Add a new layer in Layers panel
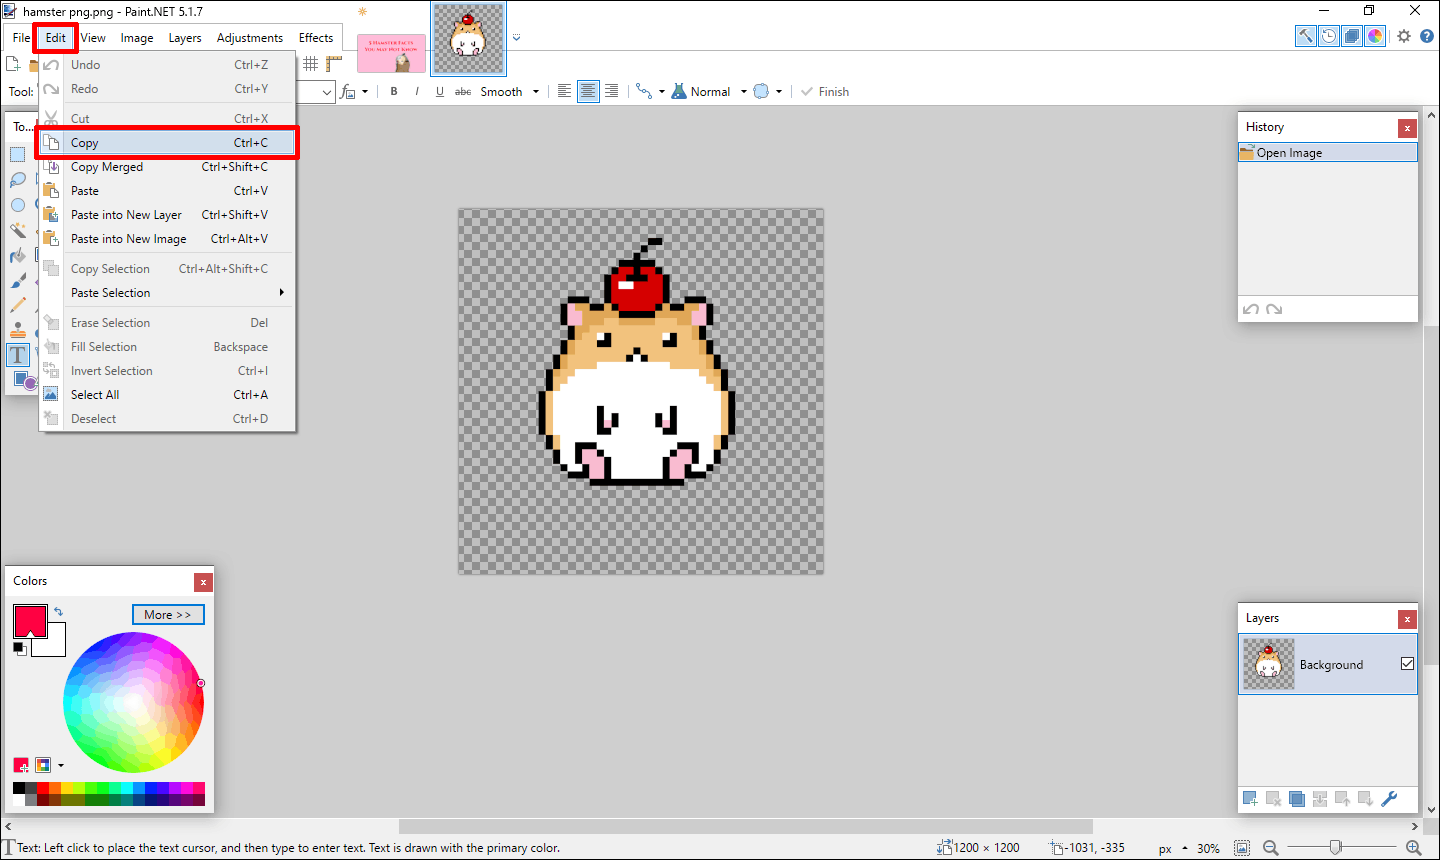 tap(1250, 798)
